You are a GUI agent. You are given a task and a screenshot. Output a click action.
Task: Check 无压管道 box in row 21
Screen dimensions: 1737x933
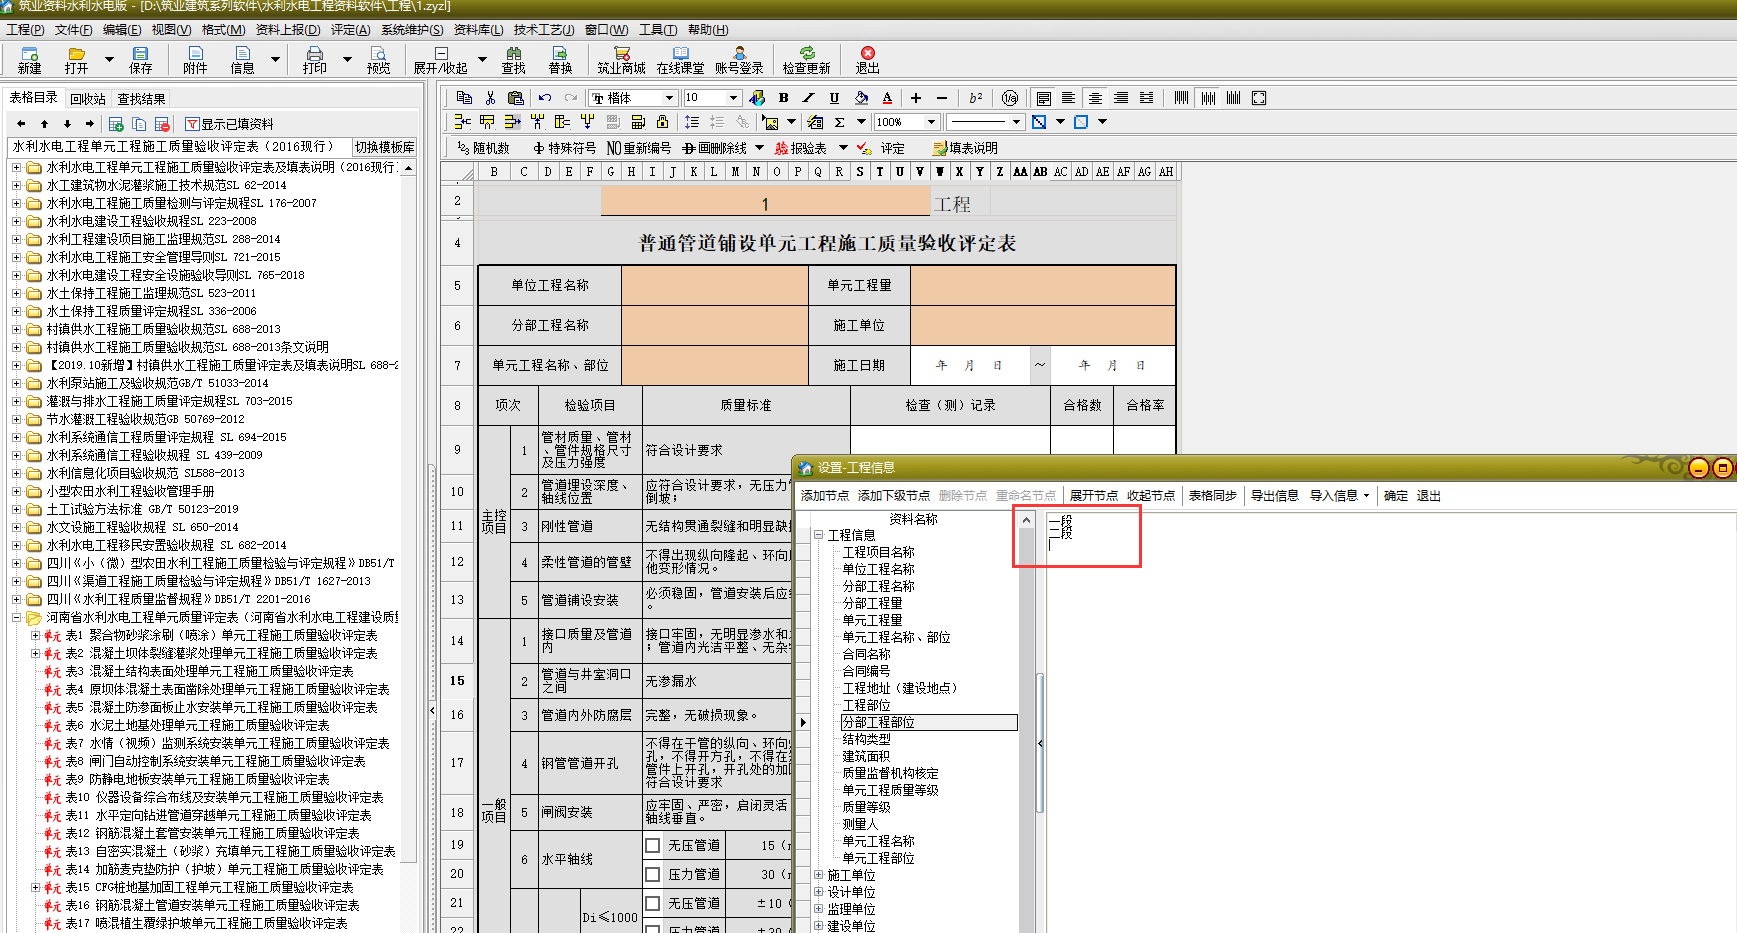[653, 903]
